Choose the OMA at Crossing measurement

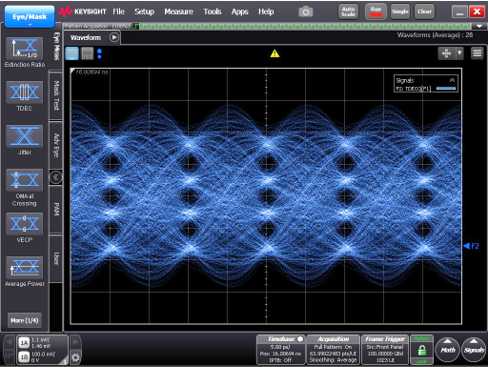pos(24,180)
